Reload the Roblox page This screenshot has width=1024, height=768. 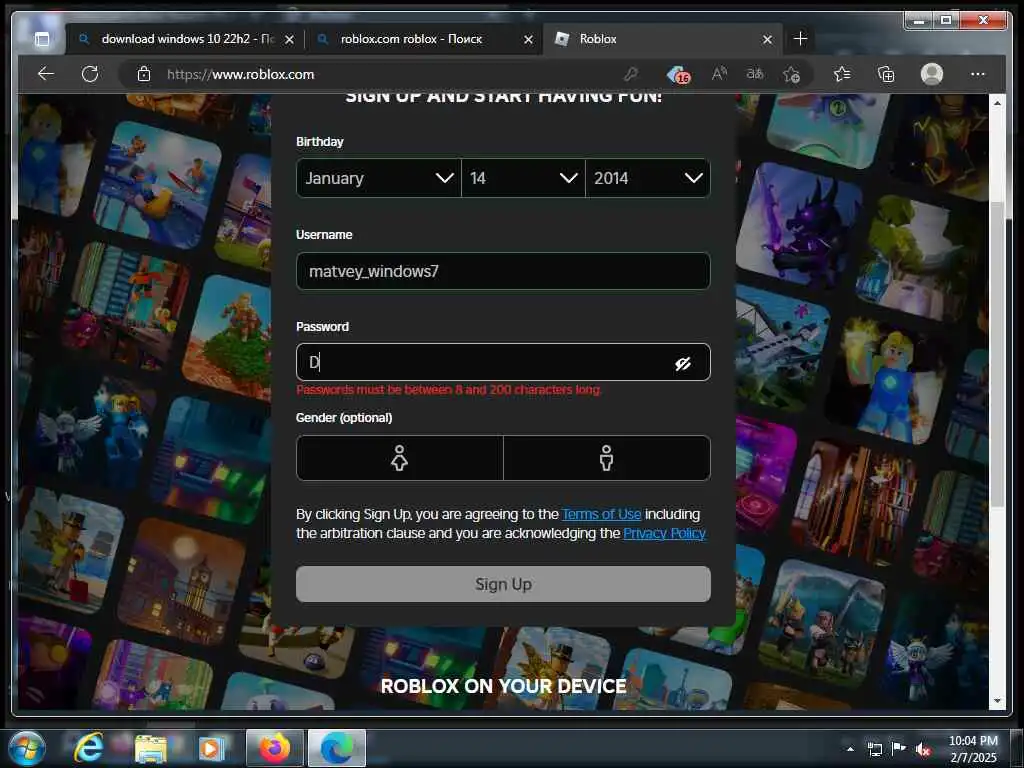point(90,74)
